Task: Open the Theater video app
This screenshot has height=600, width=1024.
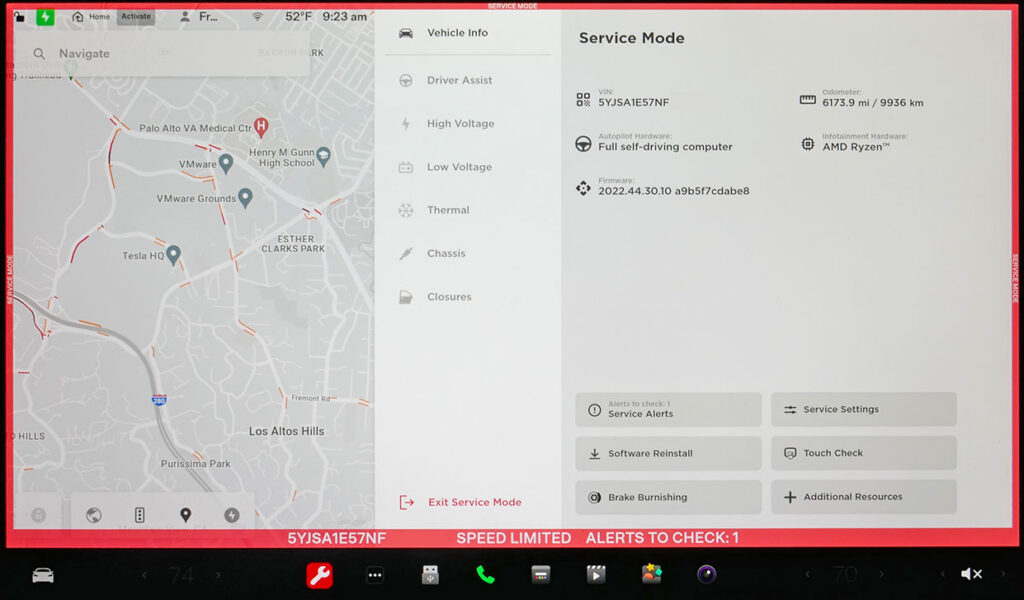Action: [x=596, y=575]
